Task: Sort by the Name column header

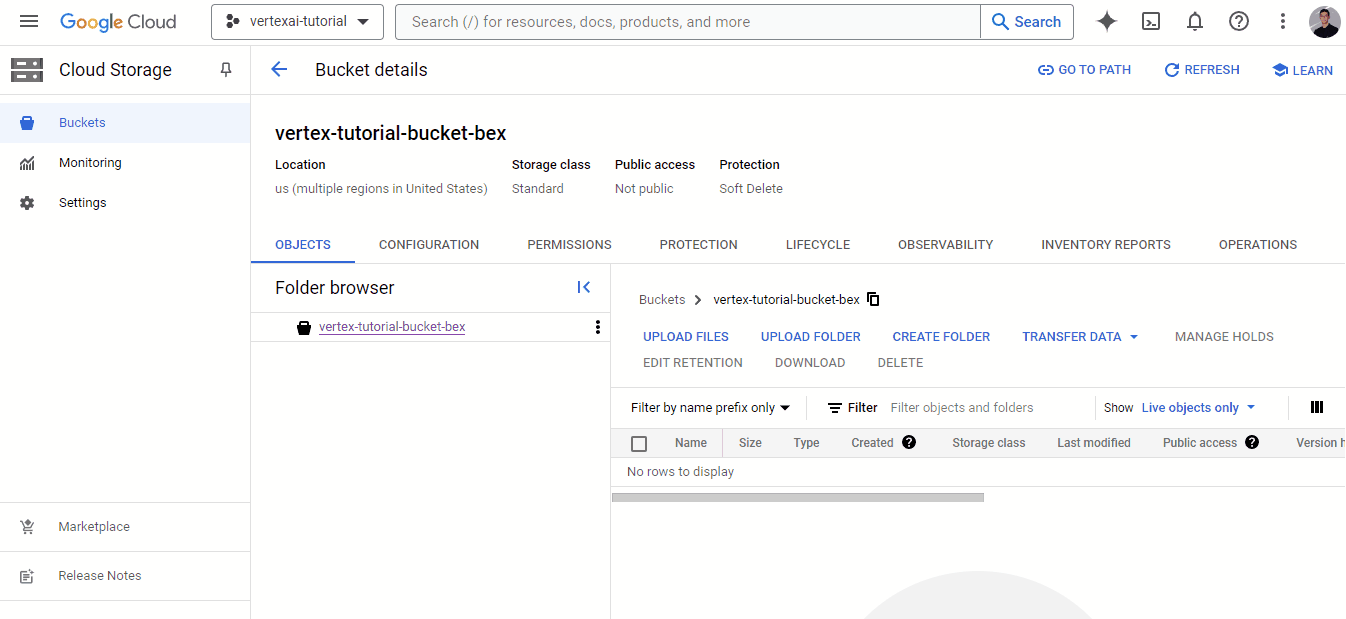Action: [x=691, y=443]
